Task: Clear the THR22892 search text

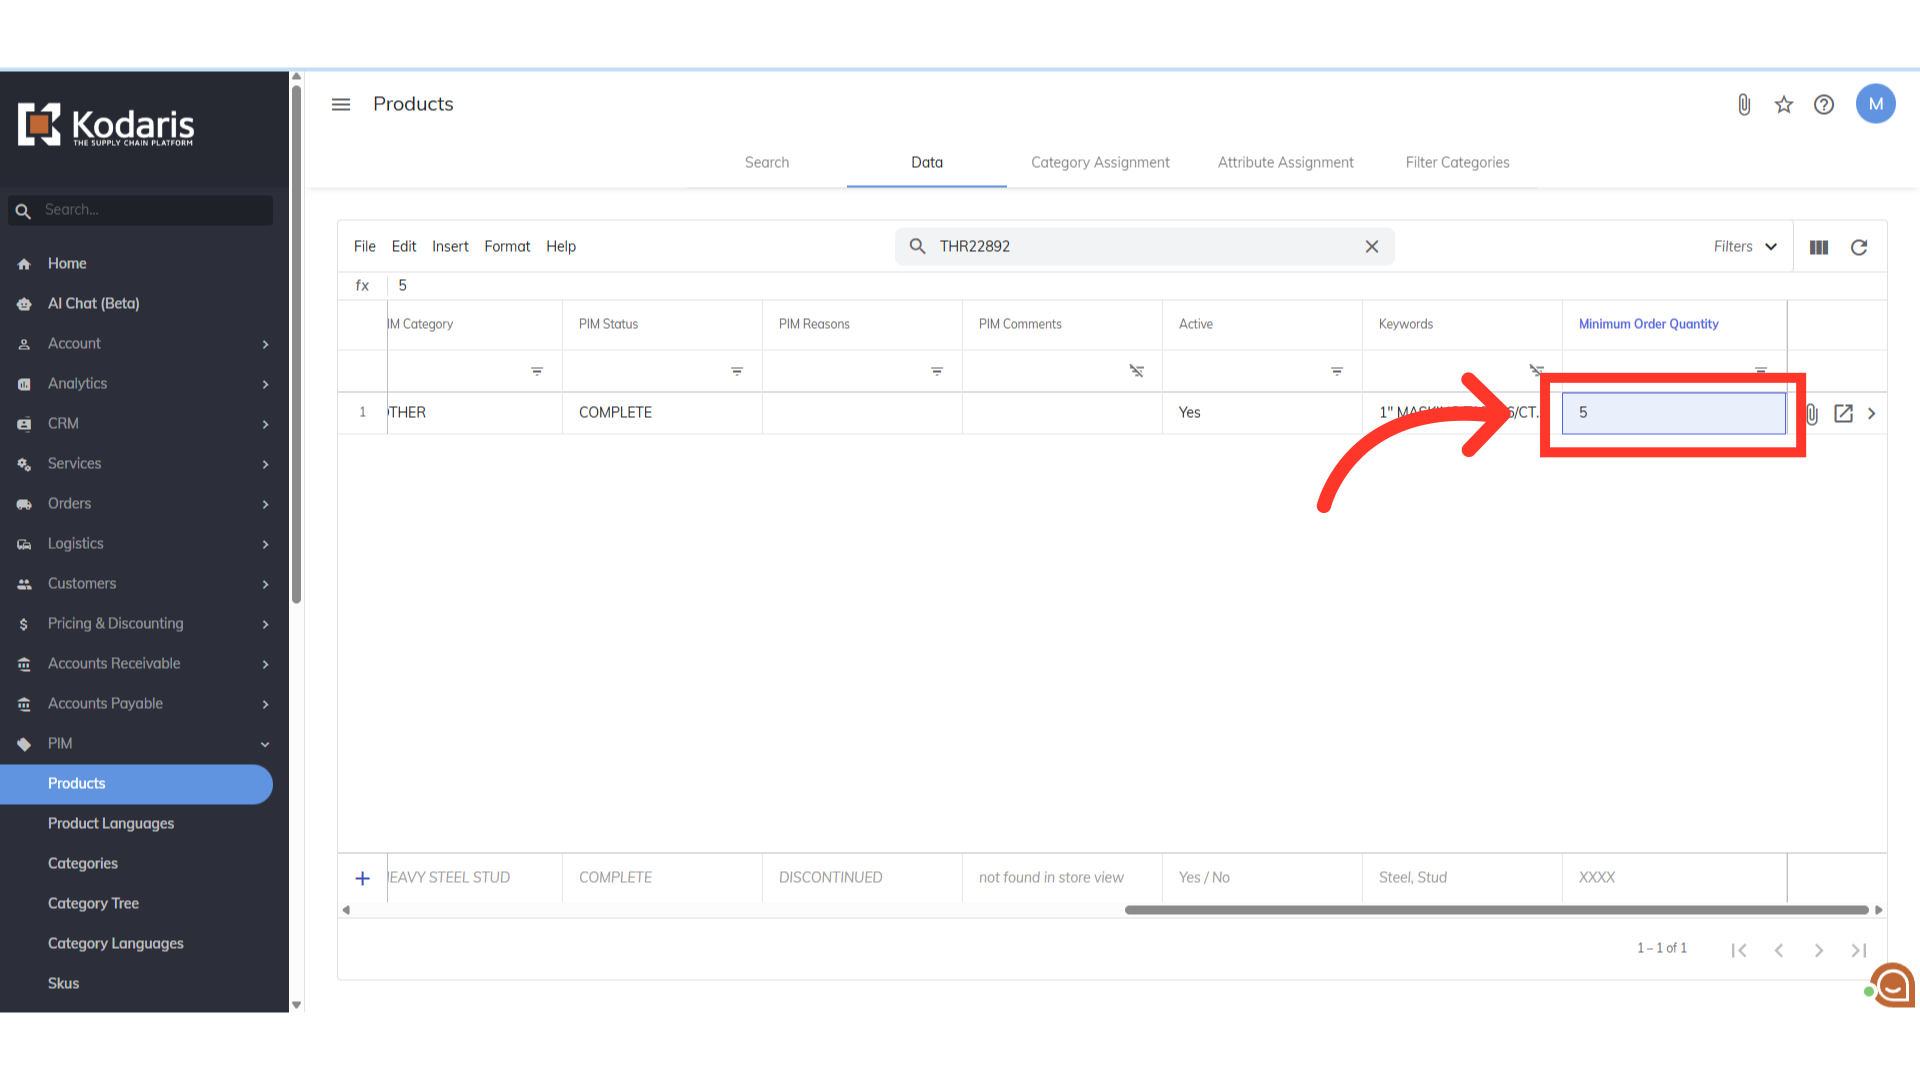Action: 1371,247
